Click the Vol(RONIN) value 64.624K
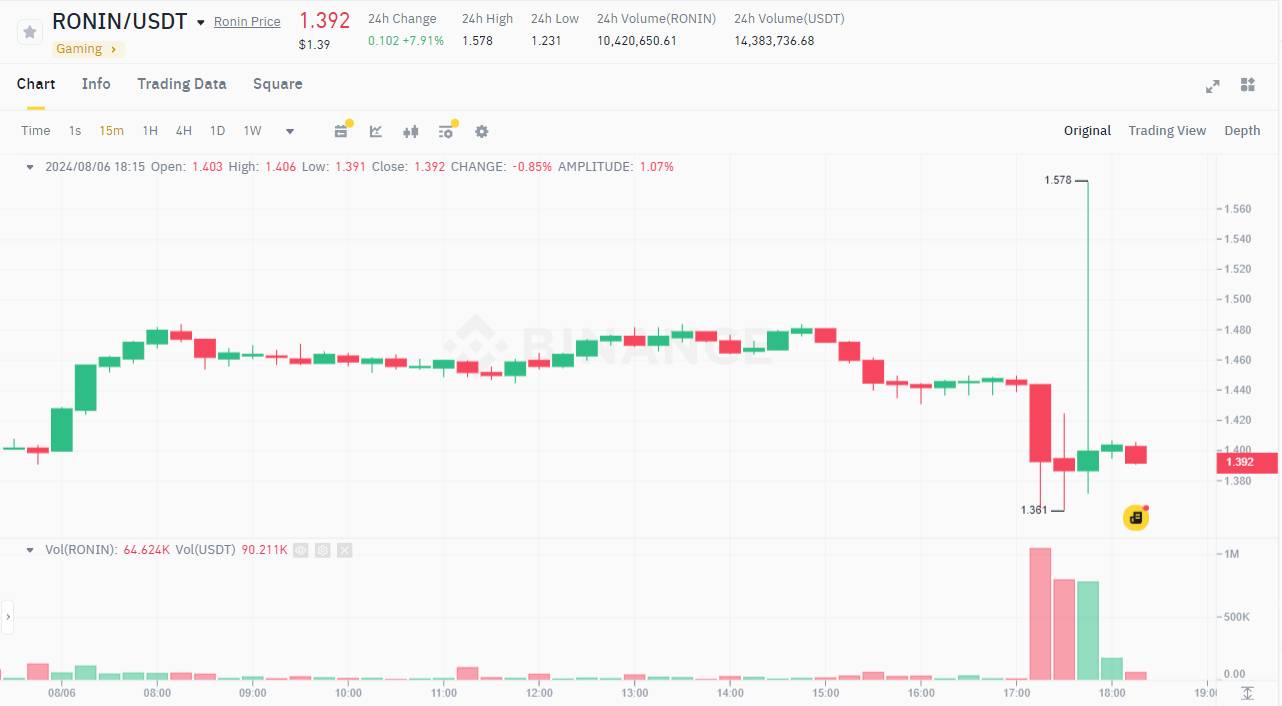 tap(147, 550)
